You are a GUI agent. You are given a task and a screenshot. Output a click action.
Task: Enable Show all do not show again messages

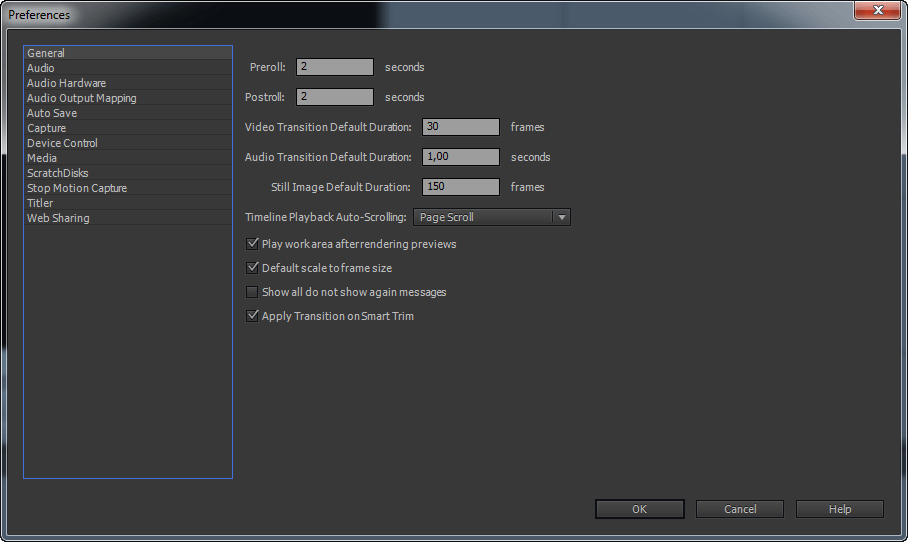(252, 292)
